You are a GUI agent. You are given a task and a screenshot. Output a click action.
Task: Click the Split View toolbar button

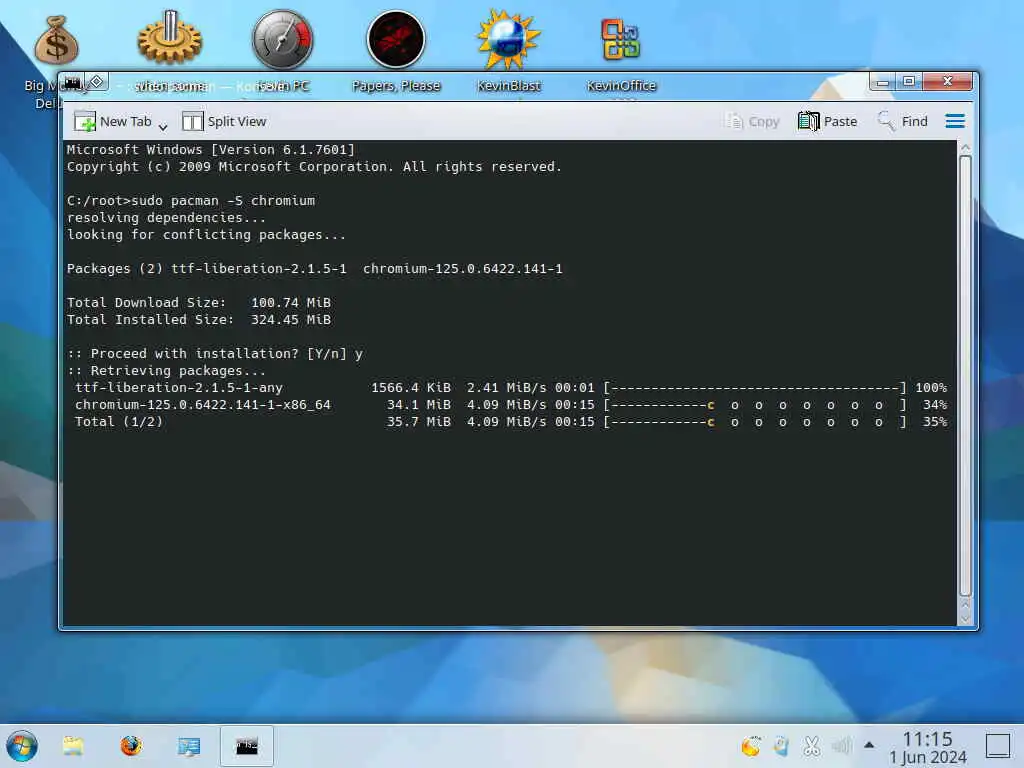click(224, 121)
